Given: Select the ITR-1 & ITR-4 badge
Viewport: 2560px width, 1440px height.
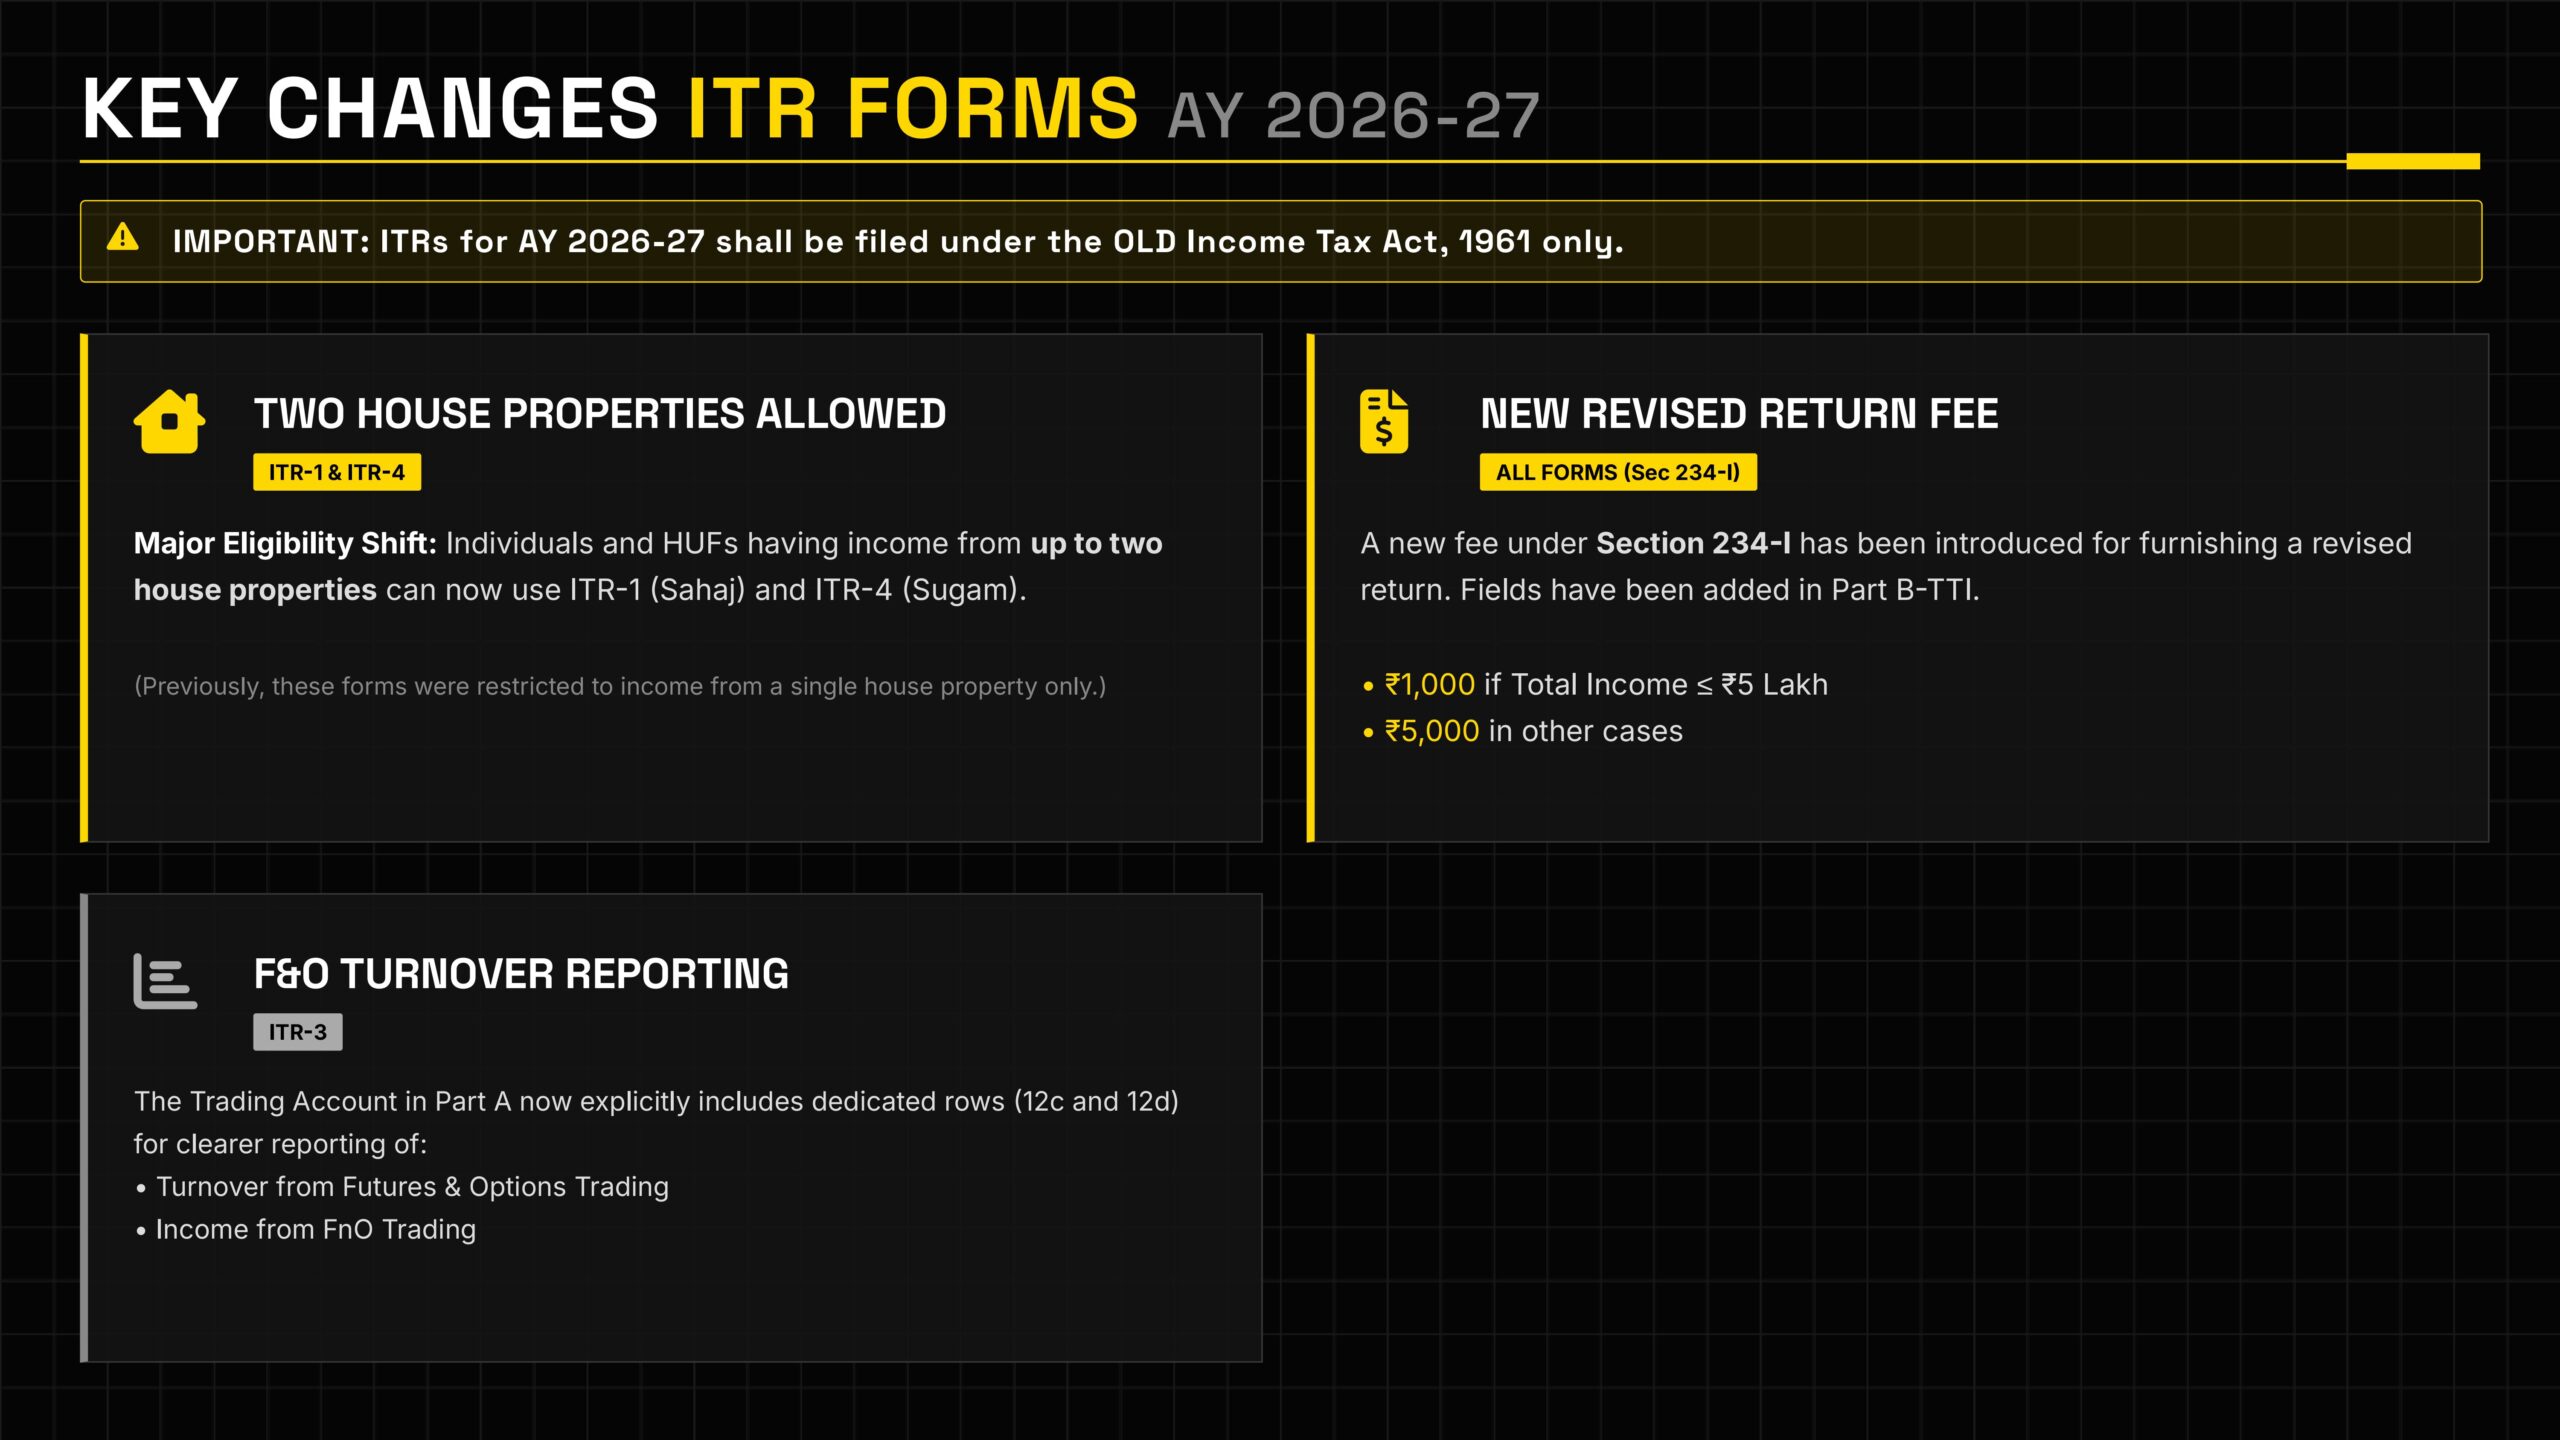Looking at the screenshot, I should click(337, 472).
